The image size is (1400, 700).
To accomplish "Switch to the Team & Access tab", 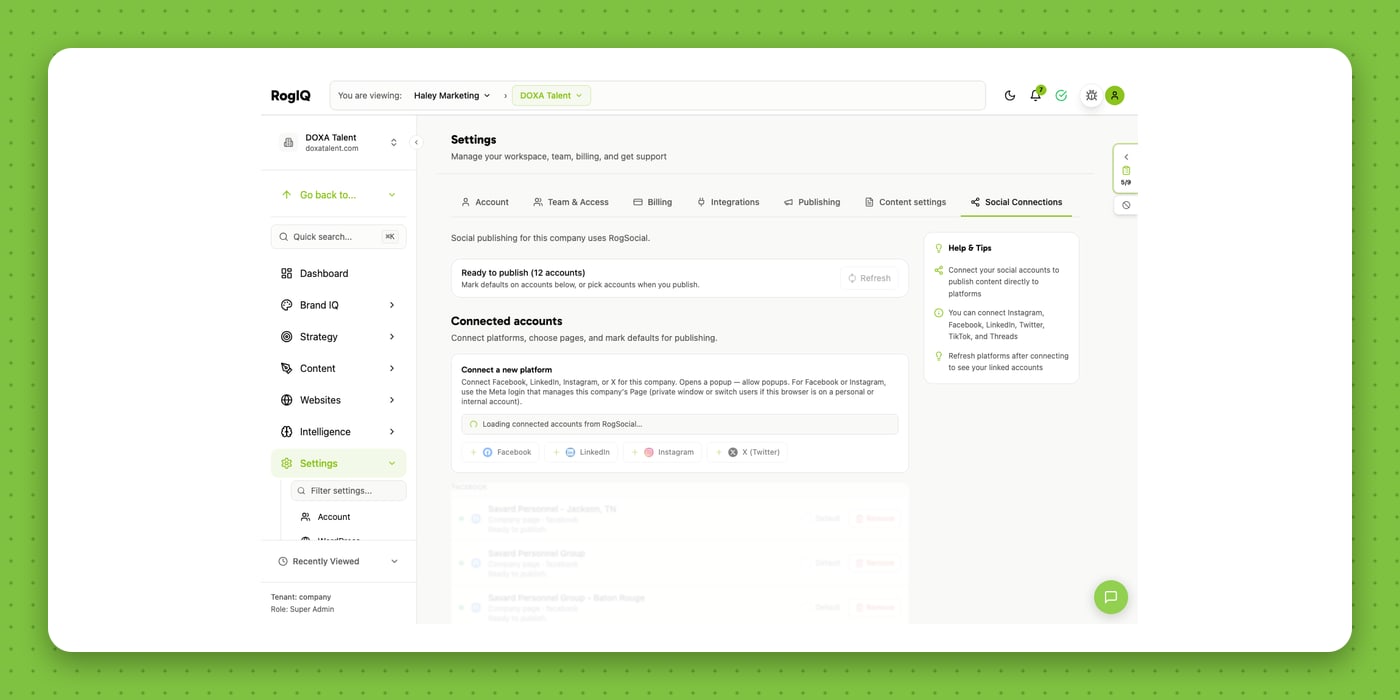I will [x=571, y=202].
